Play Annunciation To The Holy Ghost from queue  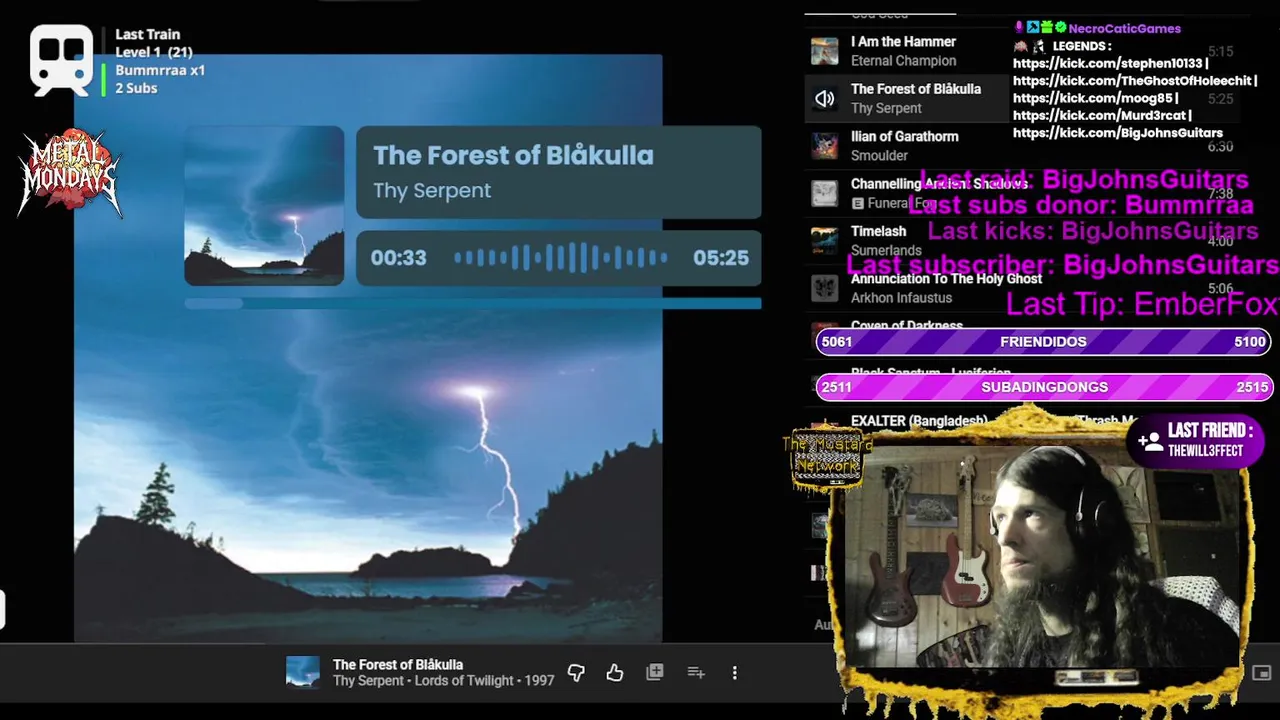[946, 278]
